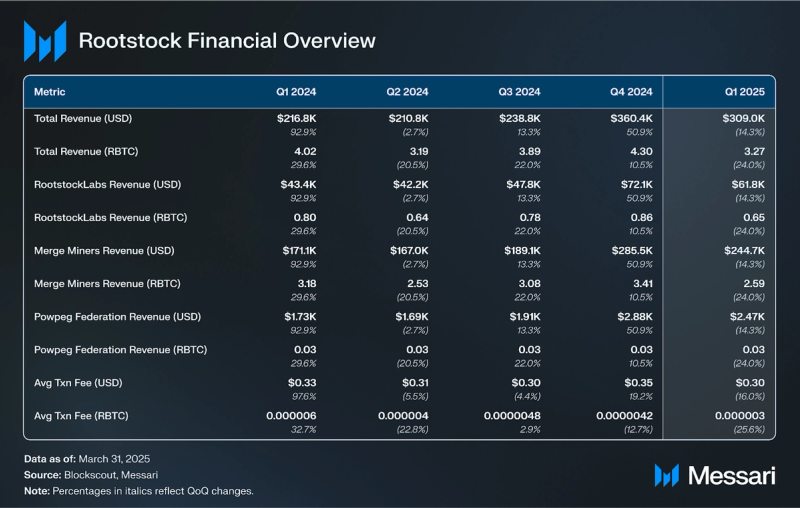Screen dimensions: 800x508
Task: Click the 0.0000048 average fee value
Action: coord(512,416)
